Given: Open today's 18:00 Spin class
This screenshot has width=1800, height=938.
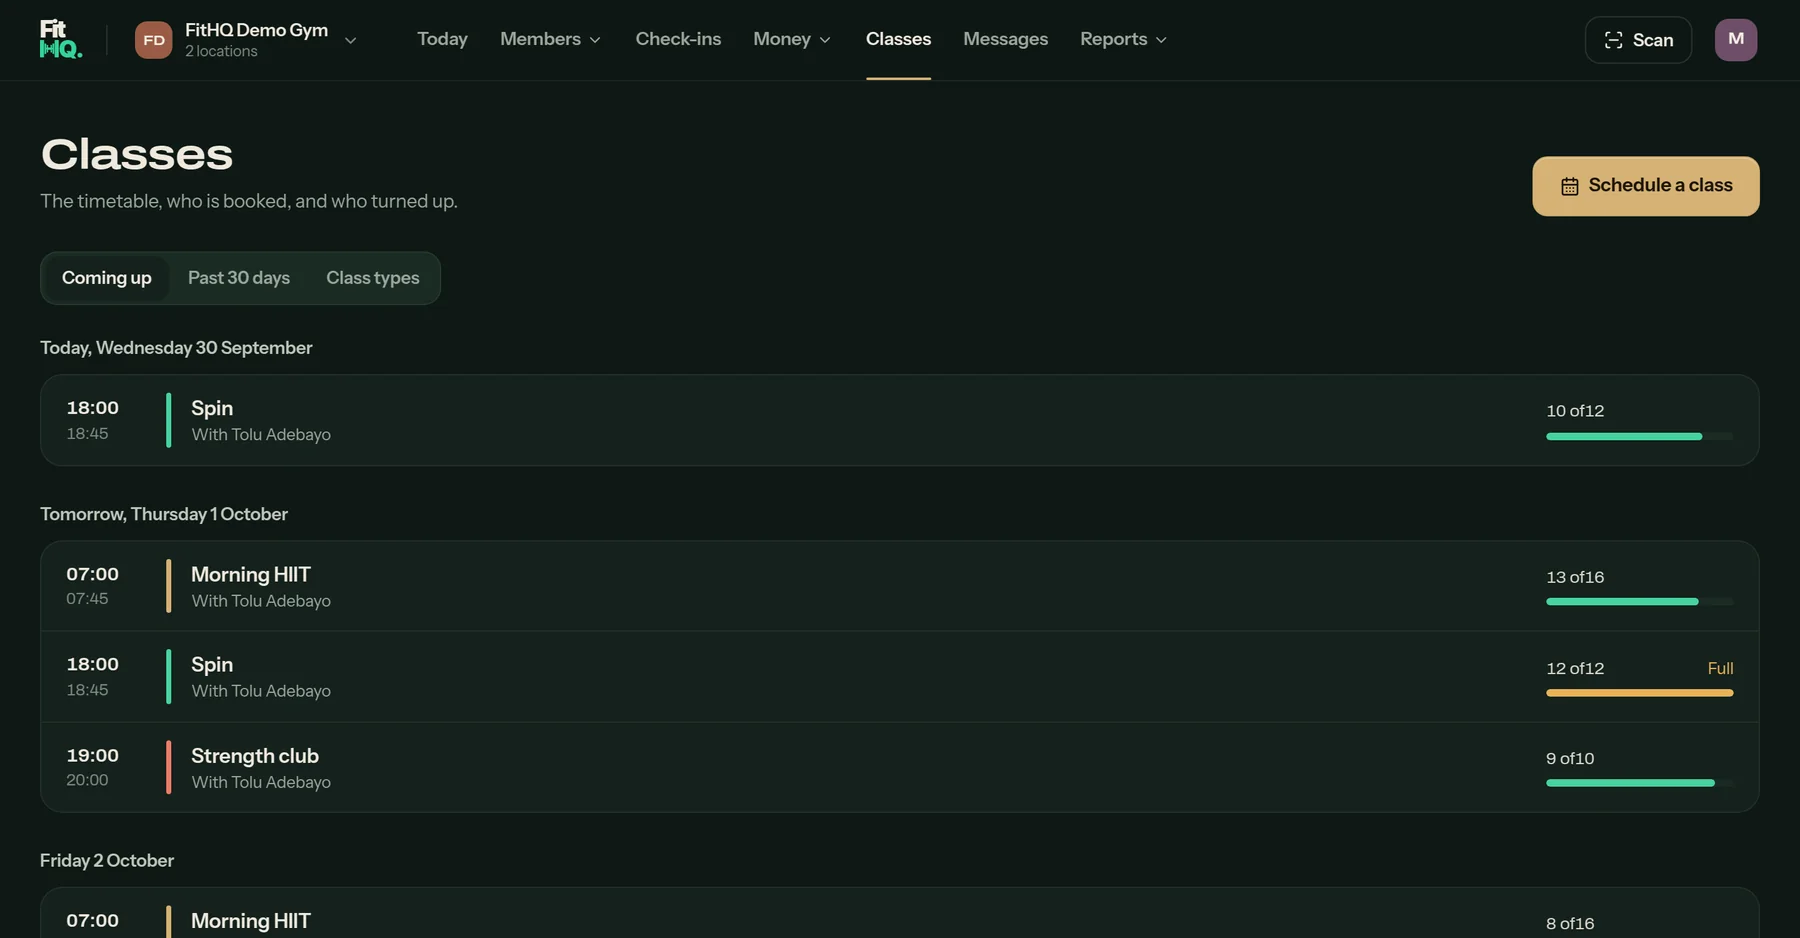Looking at the screenshot, I should [x=899, y=420].
